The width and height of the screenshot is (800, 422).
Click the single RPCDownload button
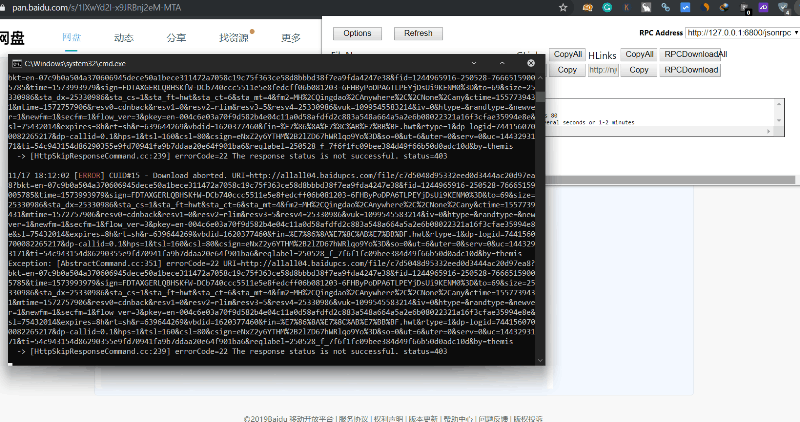tap(691, 70)
